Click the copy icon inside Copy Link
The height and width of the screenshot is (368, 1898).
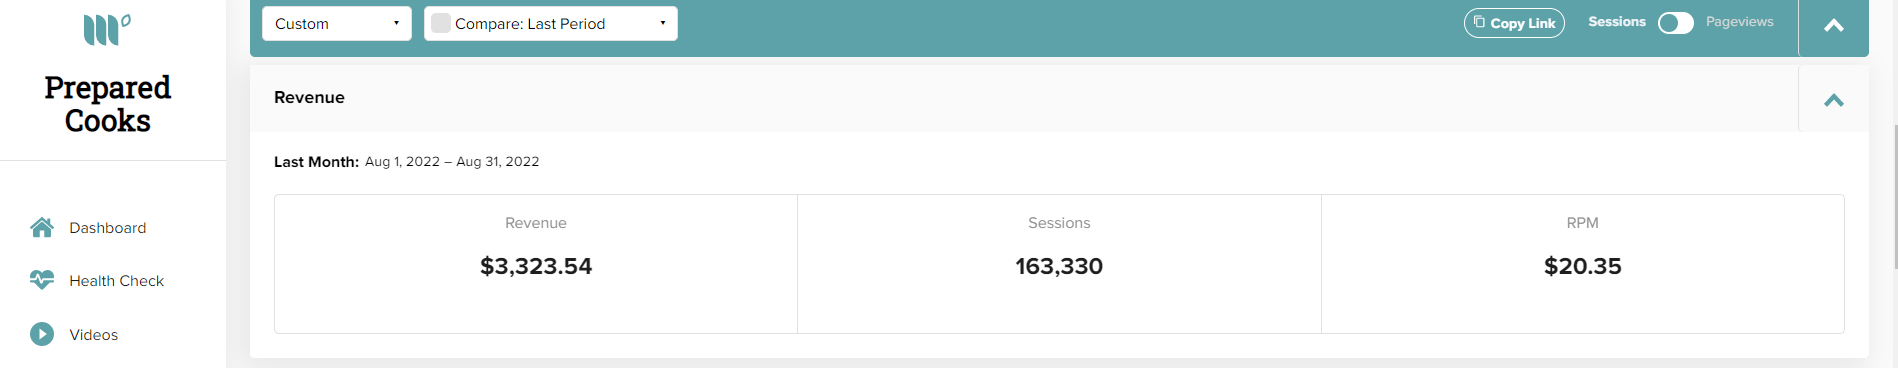[x=1479, y=22]
